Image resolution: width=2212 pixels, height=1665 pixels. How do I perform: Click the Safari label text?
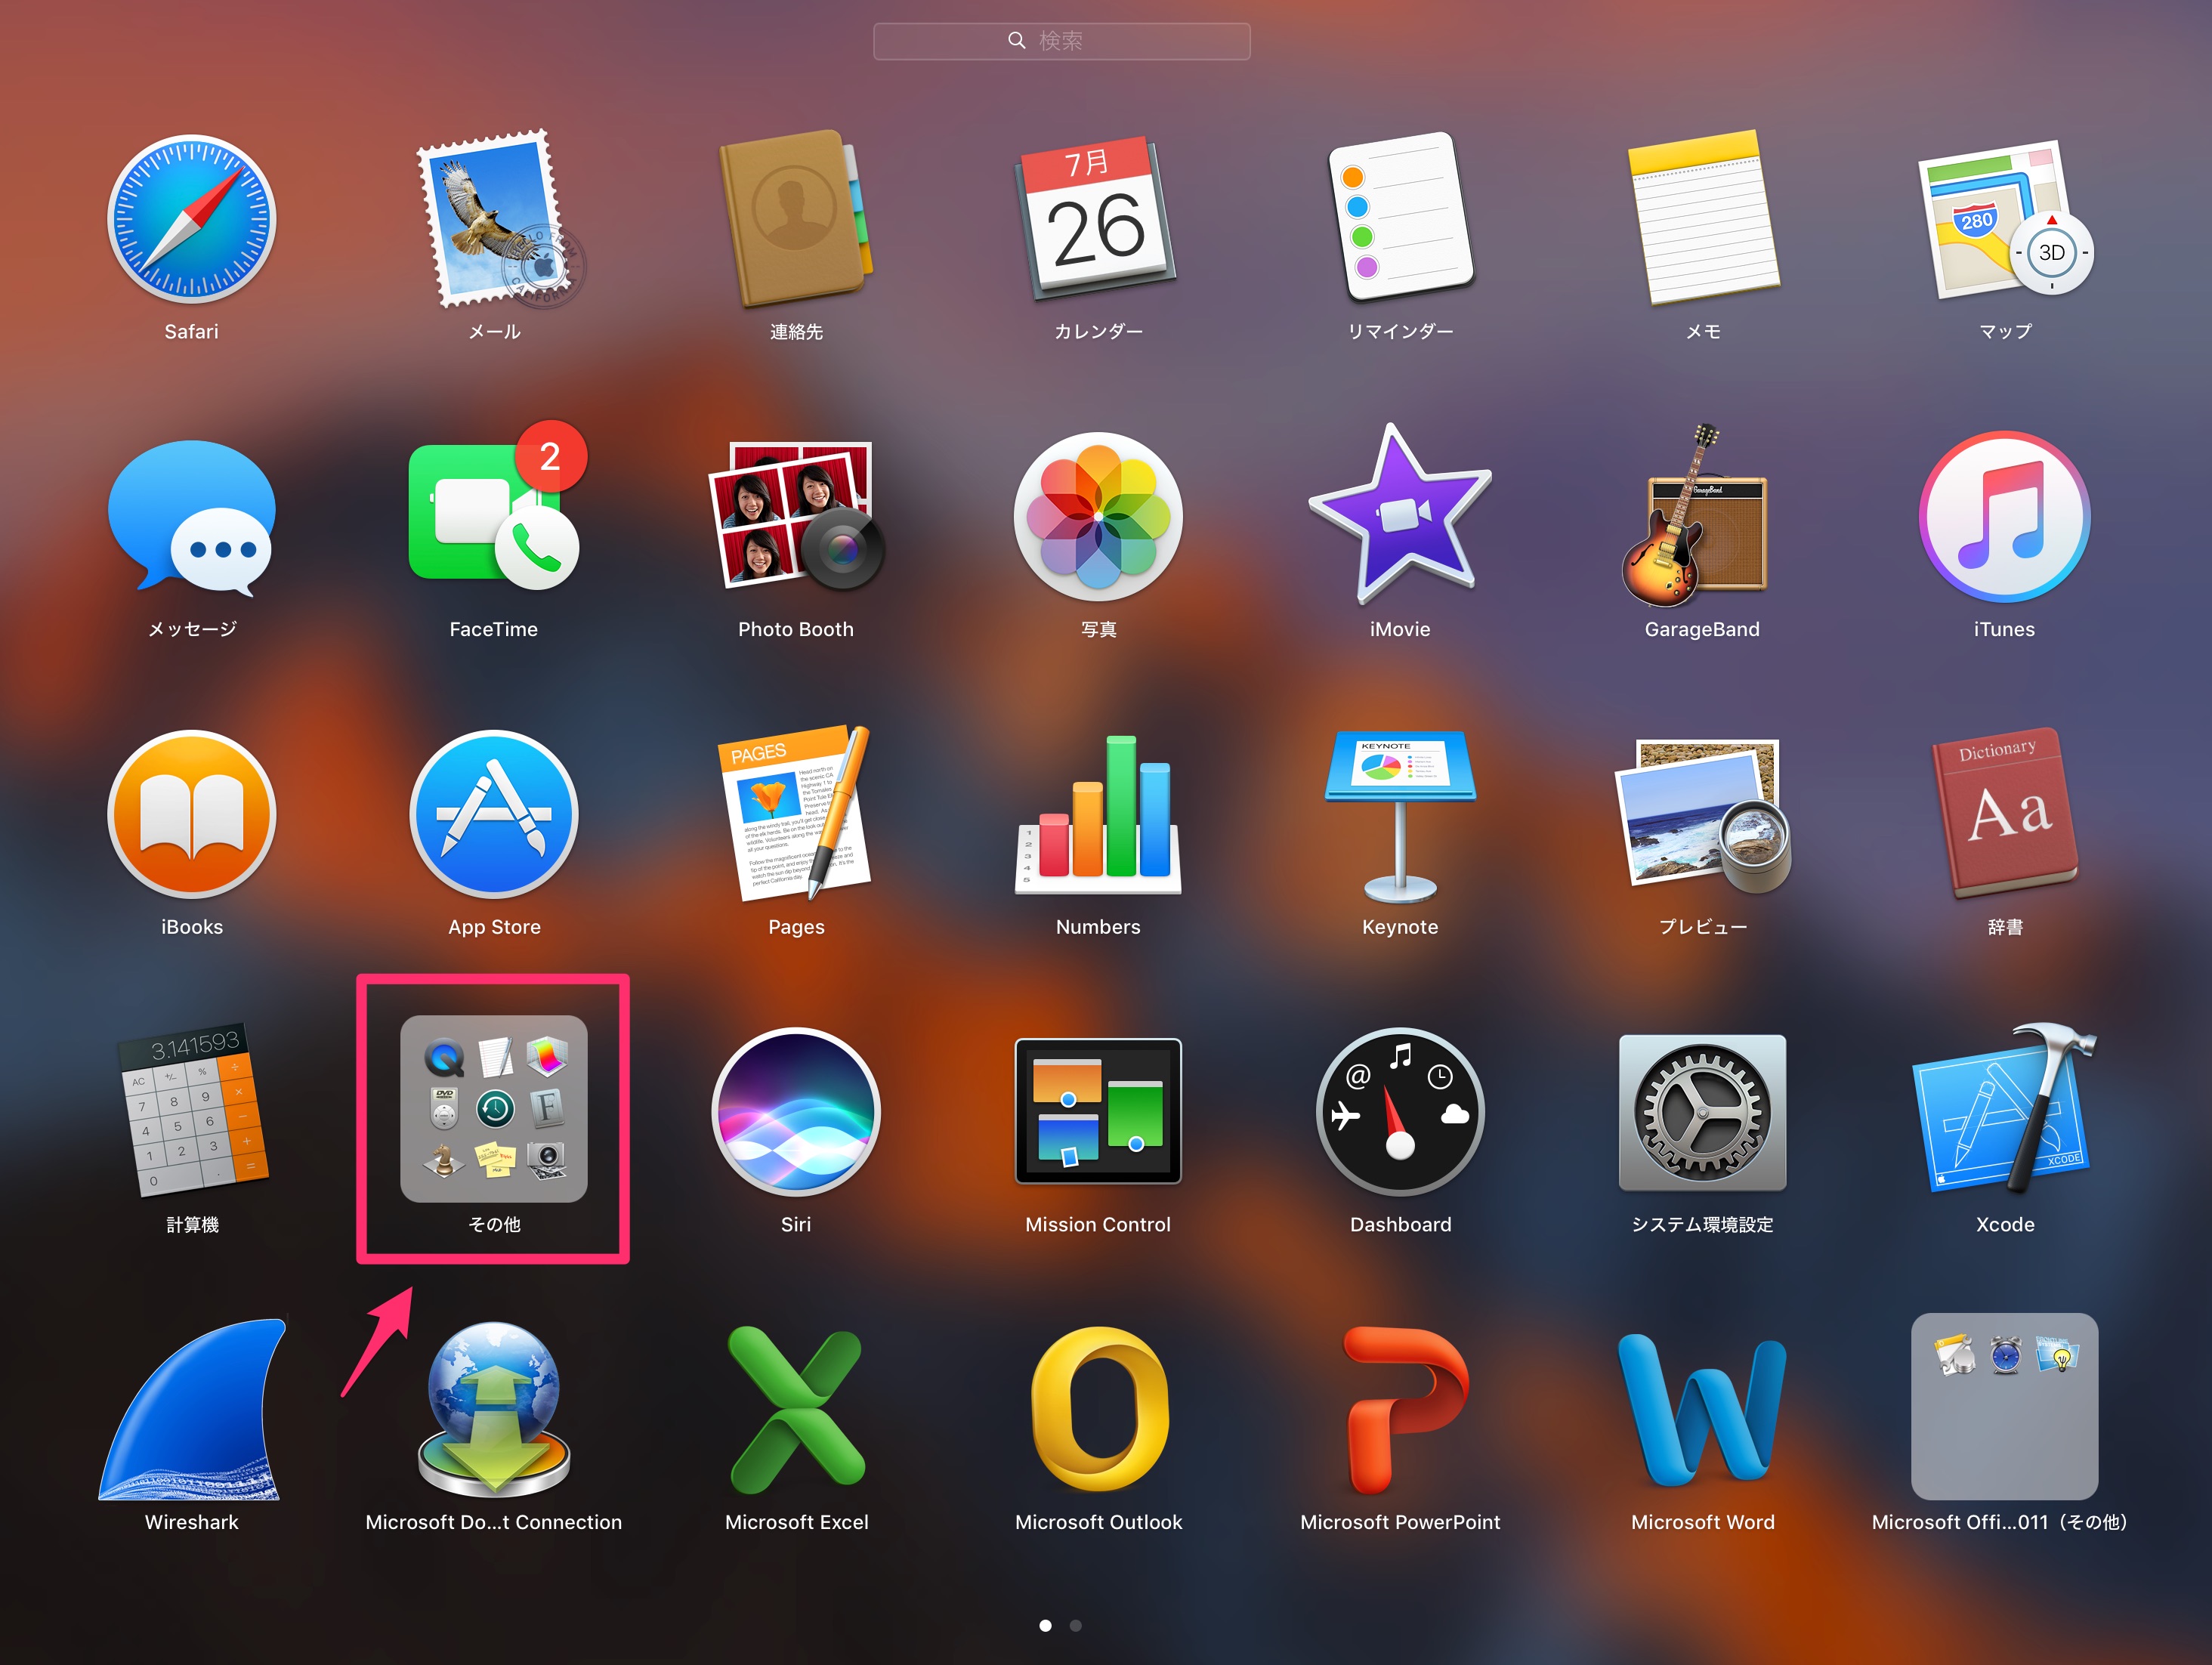point(191,331)
